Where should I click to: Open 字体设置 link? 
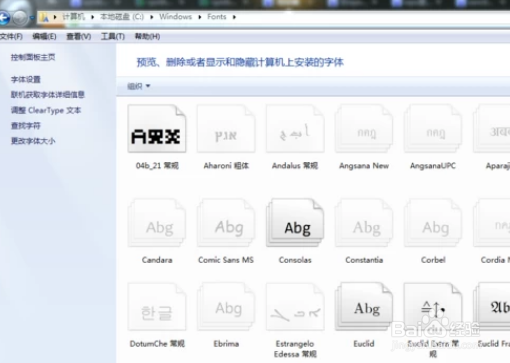[26, 79]
